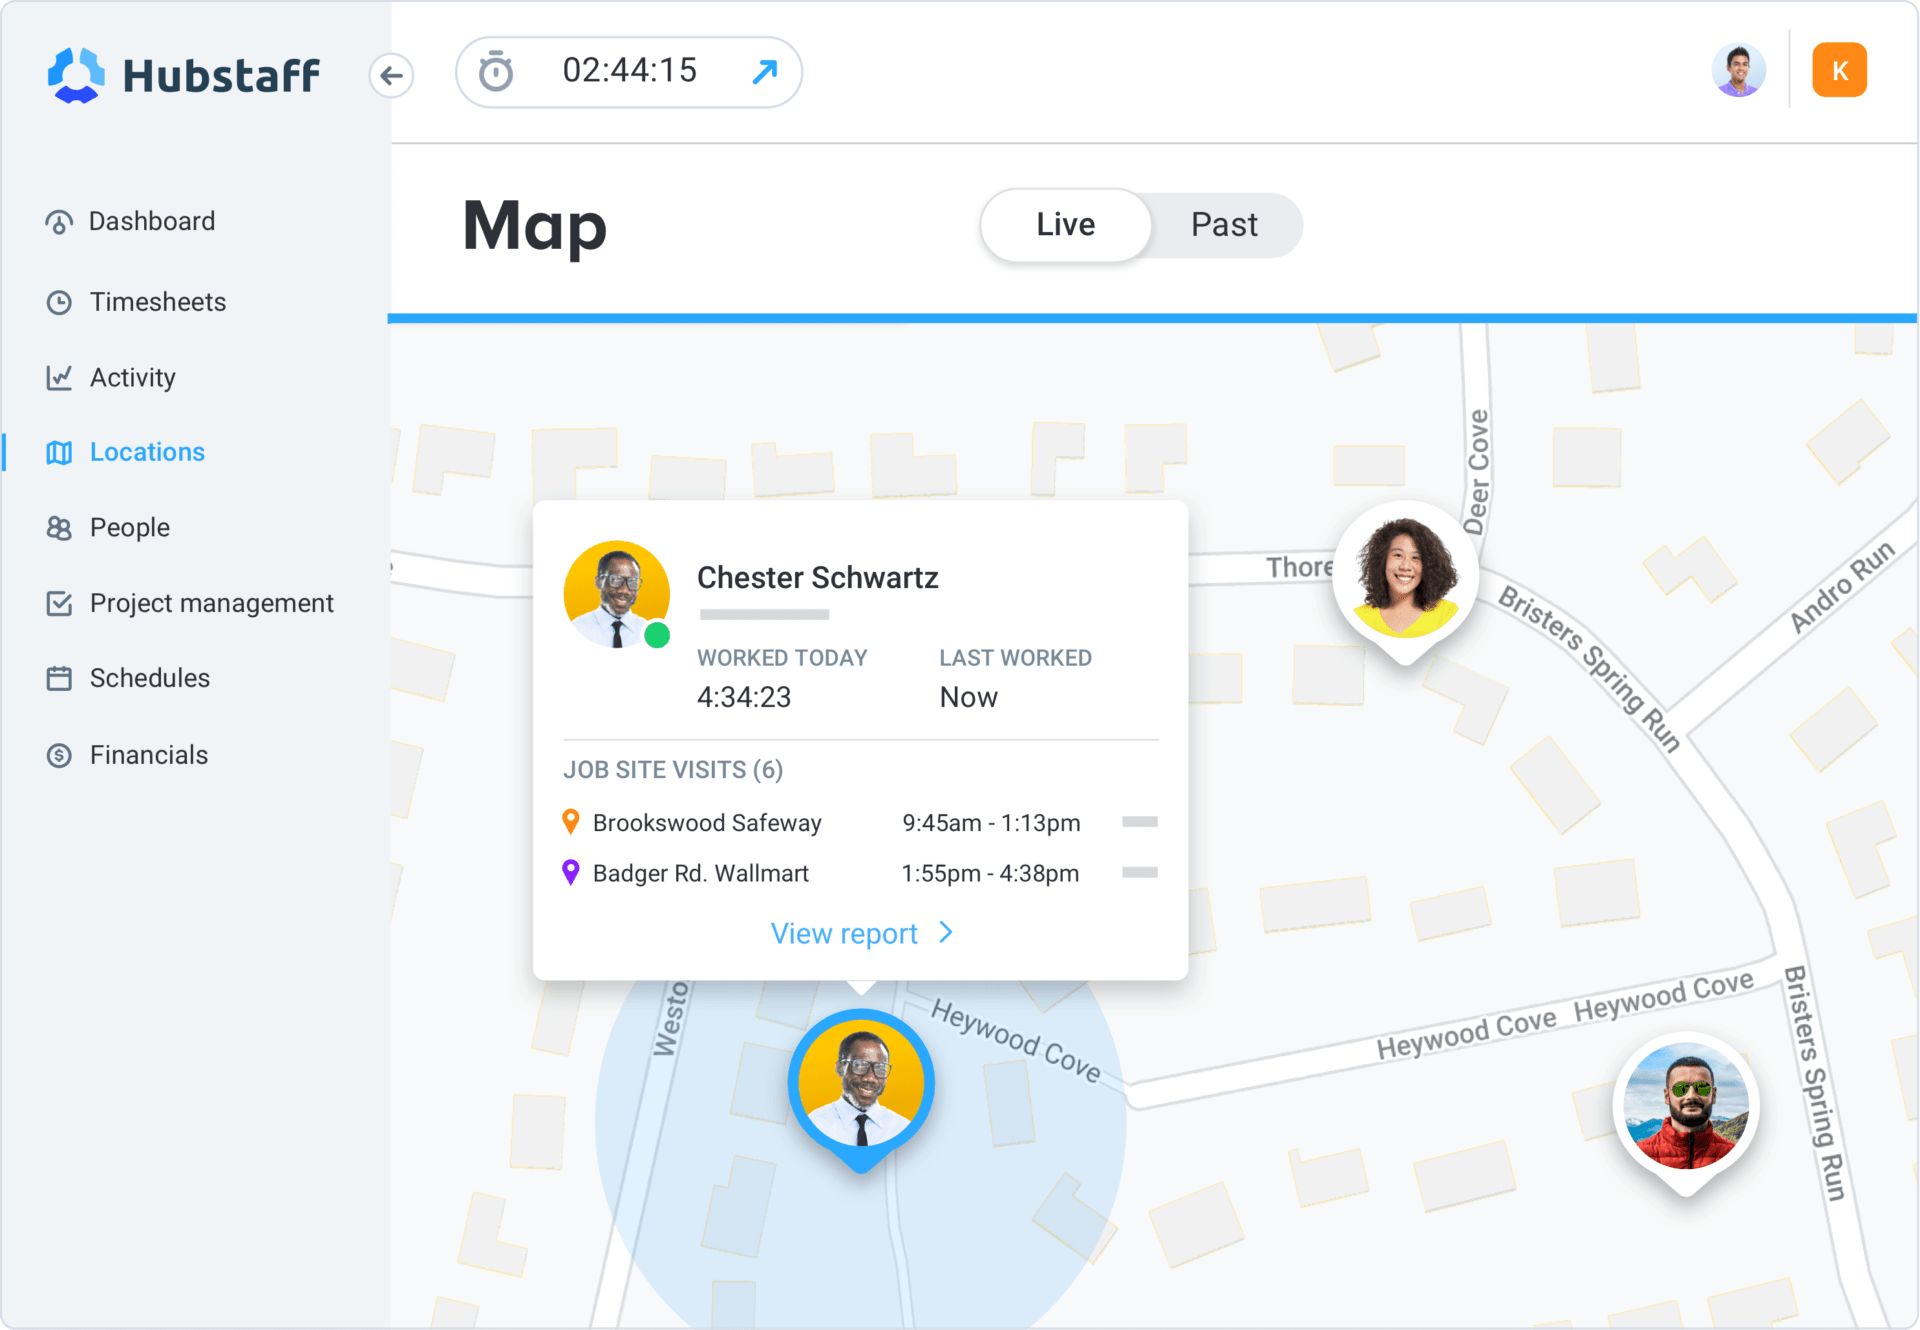Expand the View report chevron
The width and height of the screenshot is (1920, 1330).
pos(944,933)
